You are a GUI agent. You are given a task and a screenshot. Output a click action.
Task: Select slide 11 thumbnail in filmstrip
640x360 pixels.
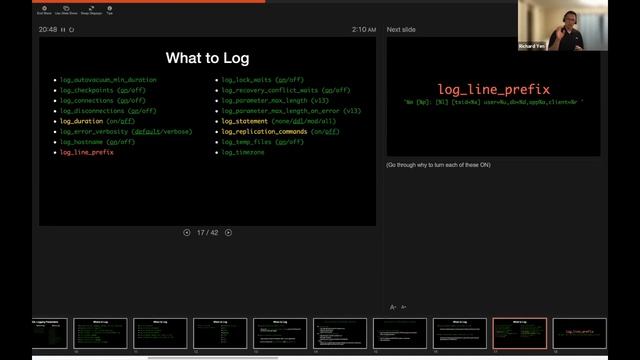160,333
